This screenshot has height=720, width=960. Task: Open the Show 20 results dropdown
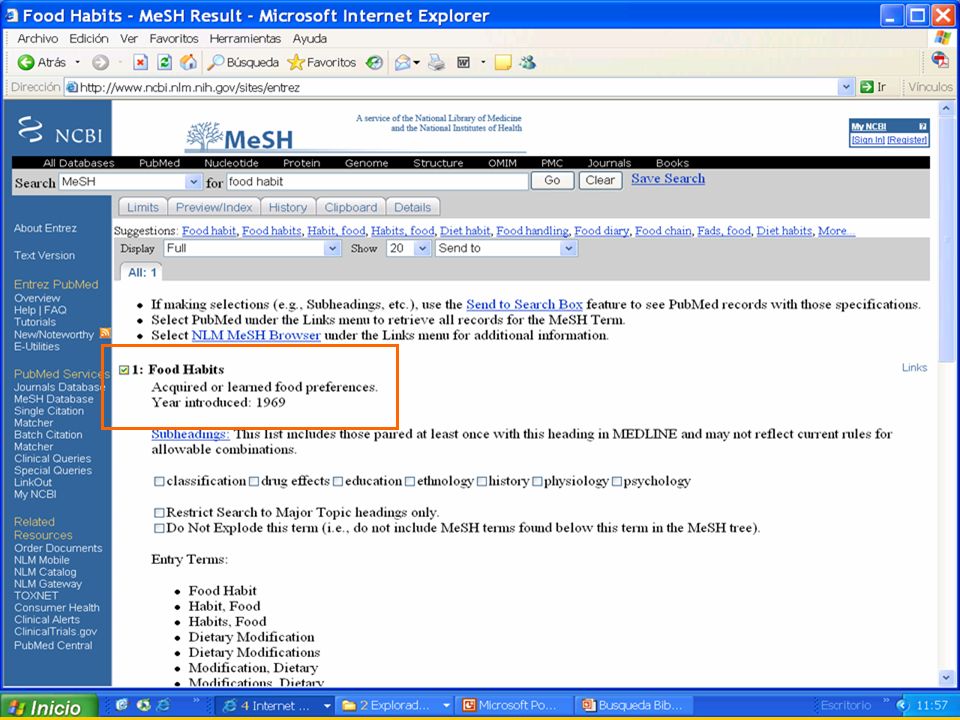pos(422,248)
